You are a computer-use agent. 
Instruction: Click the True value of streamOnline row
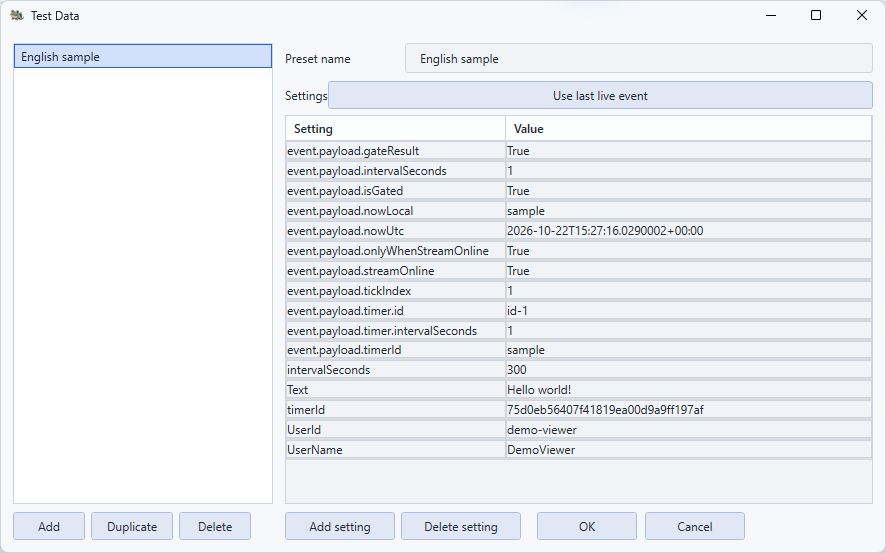(x=688, y=271)
